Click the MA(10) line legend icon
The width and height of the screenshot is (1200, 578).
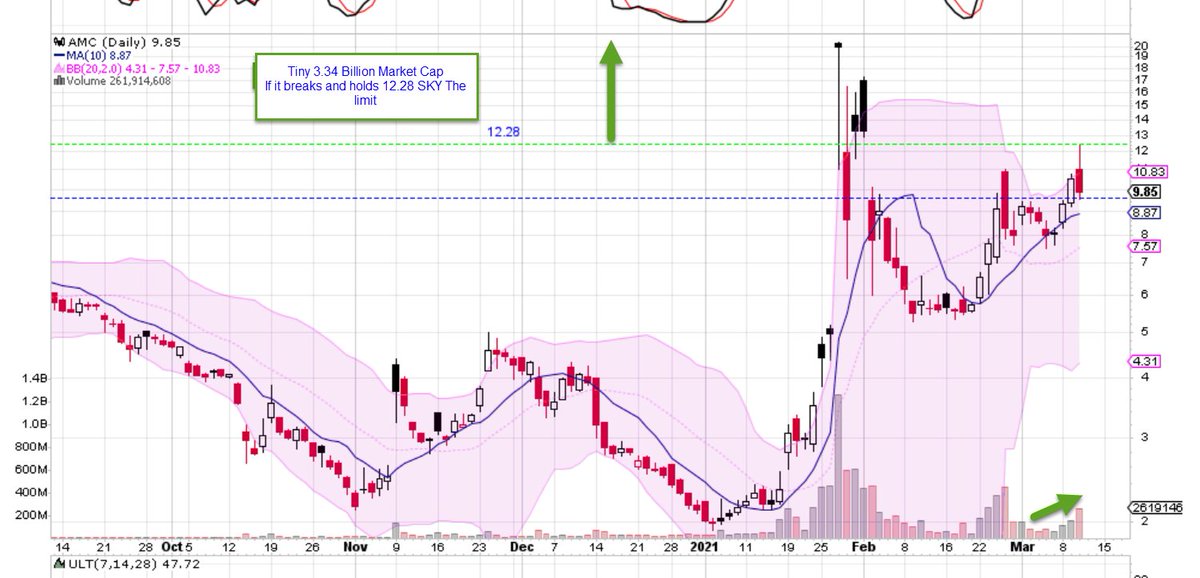pyautogui.click(x=59, y=56)
